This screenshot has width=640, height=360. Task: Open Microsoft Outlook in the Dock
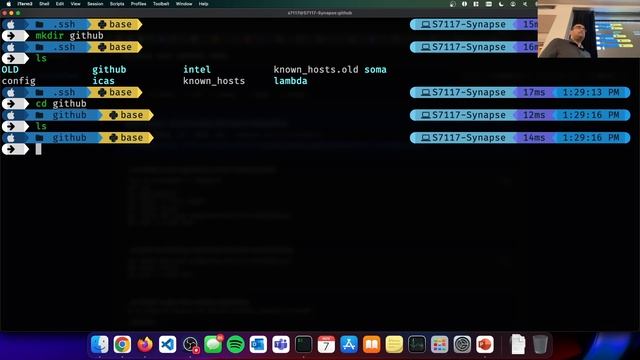coord(258,344)
